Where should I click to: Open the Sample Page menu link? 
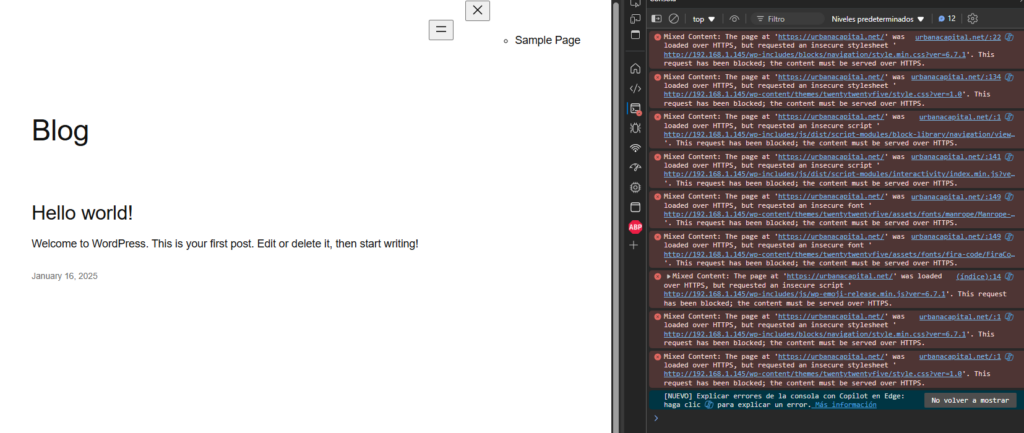(x=547, y=40)
